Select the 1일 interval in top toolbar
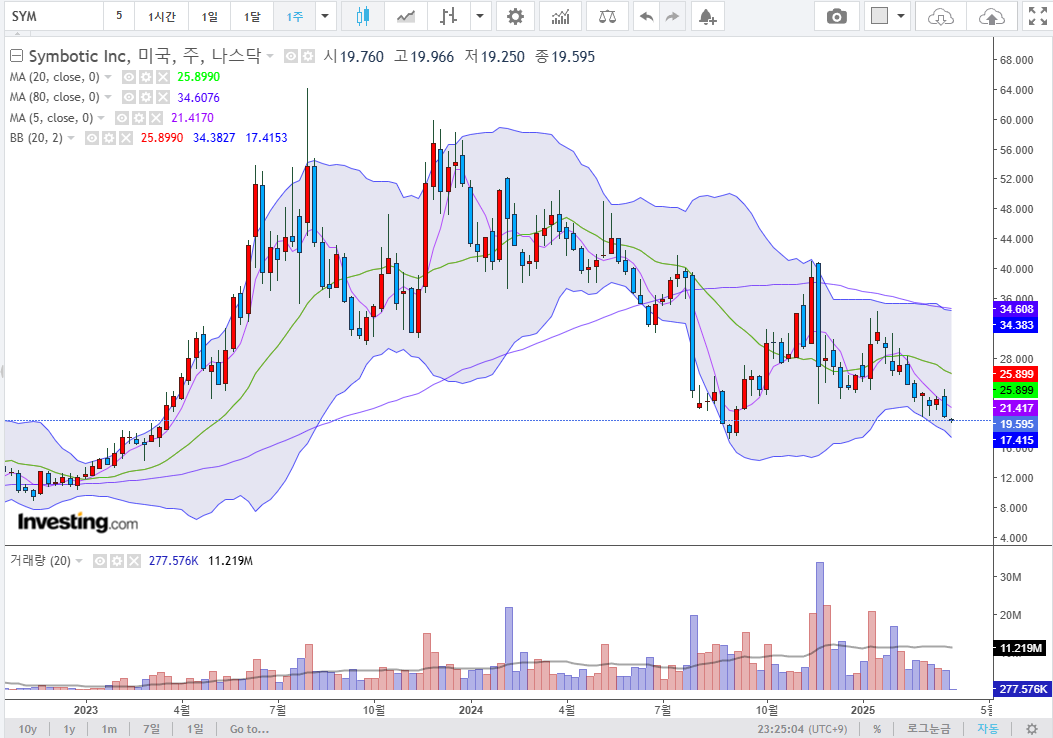Screen dimensions: 1053x738 (x=210, y=16)
